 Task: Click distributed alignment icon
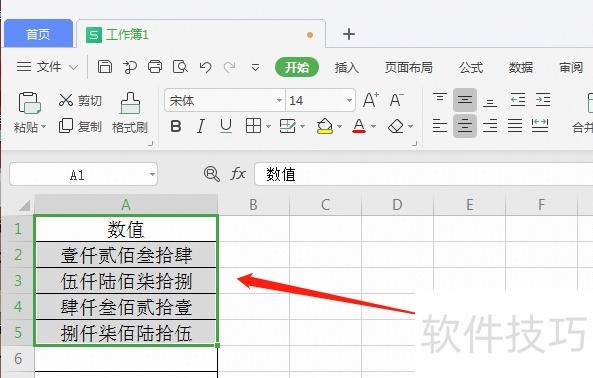coord(540,125)
